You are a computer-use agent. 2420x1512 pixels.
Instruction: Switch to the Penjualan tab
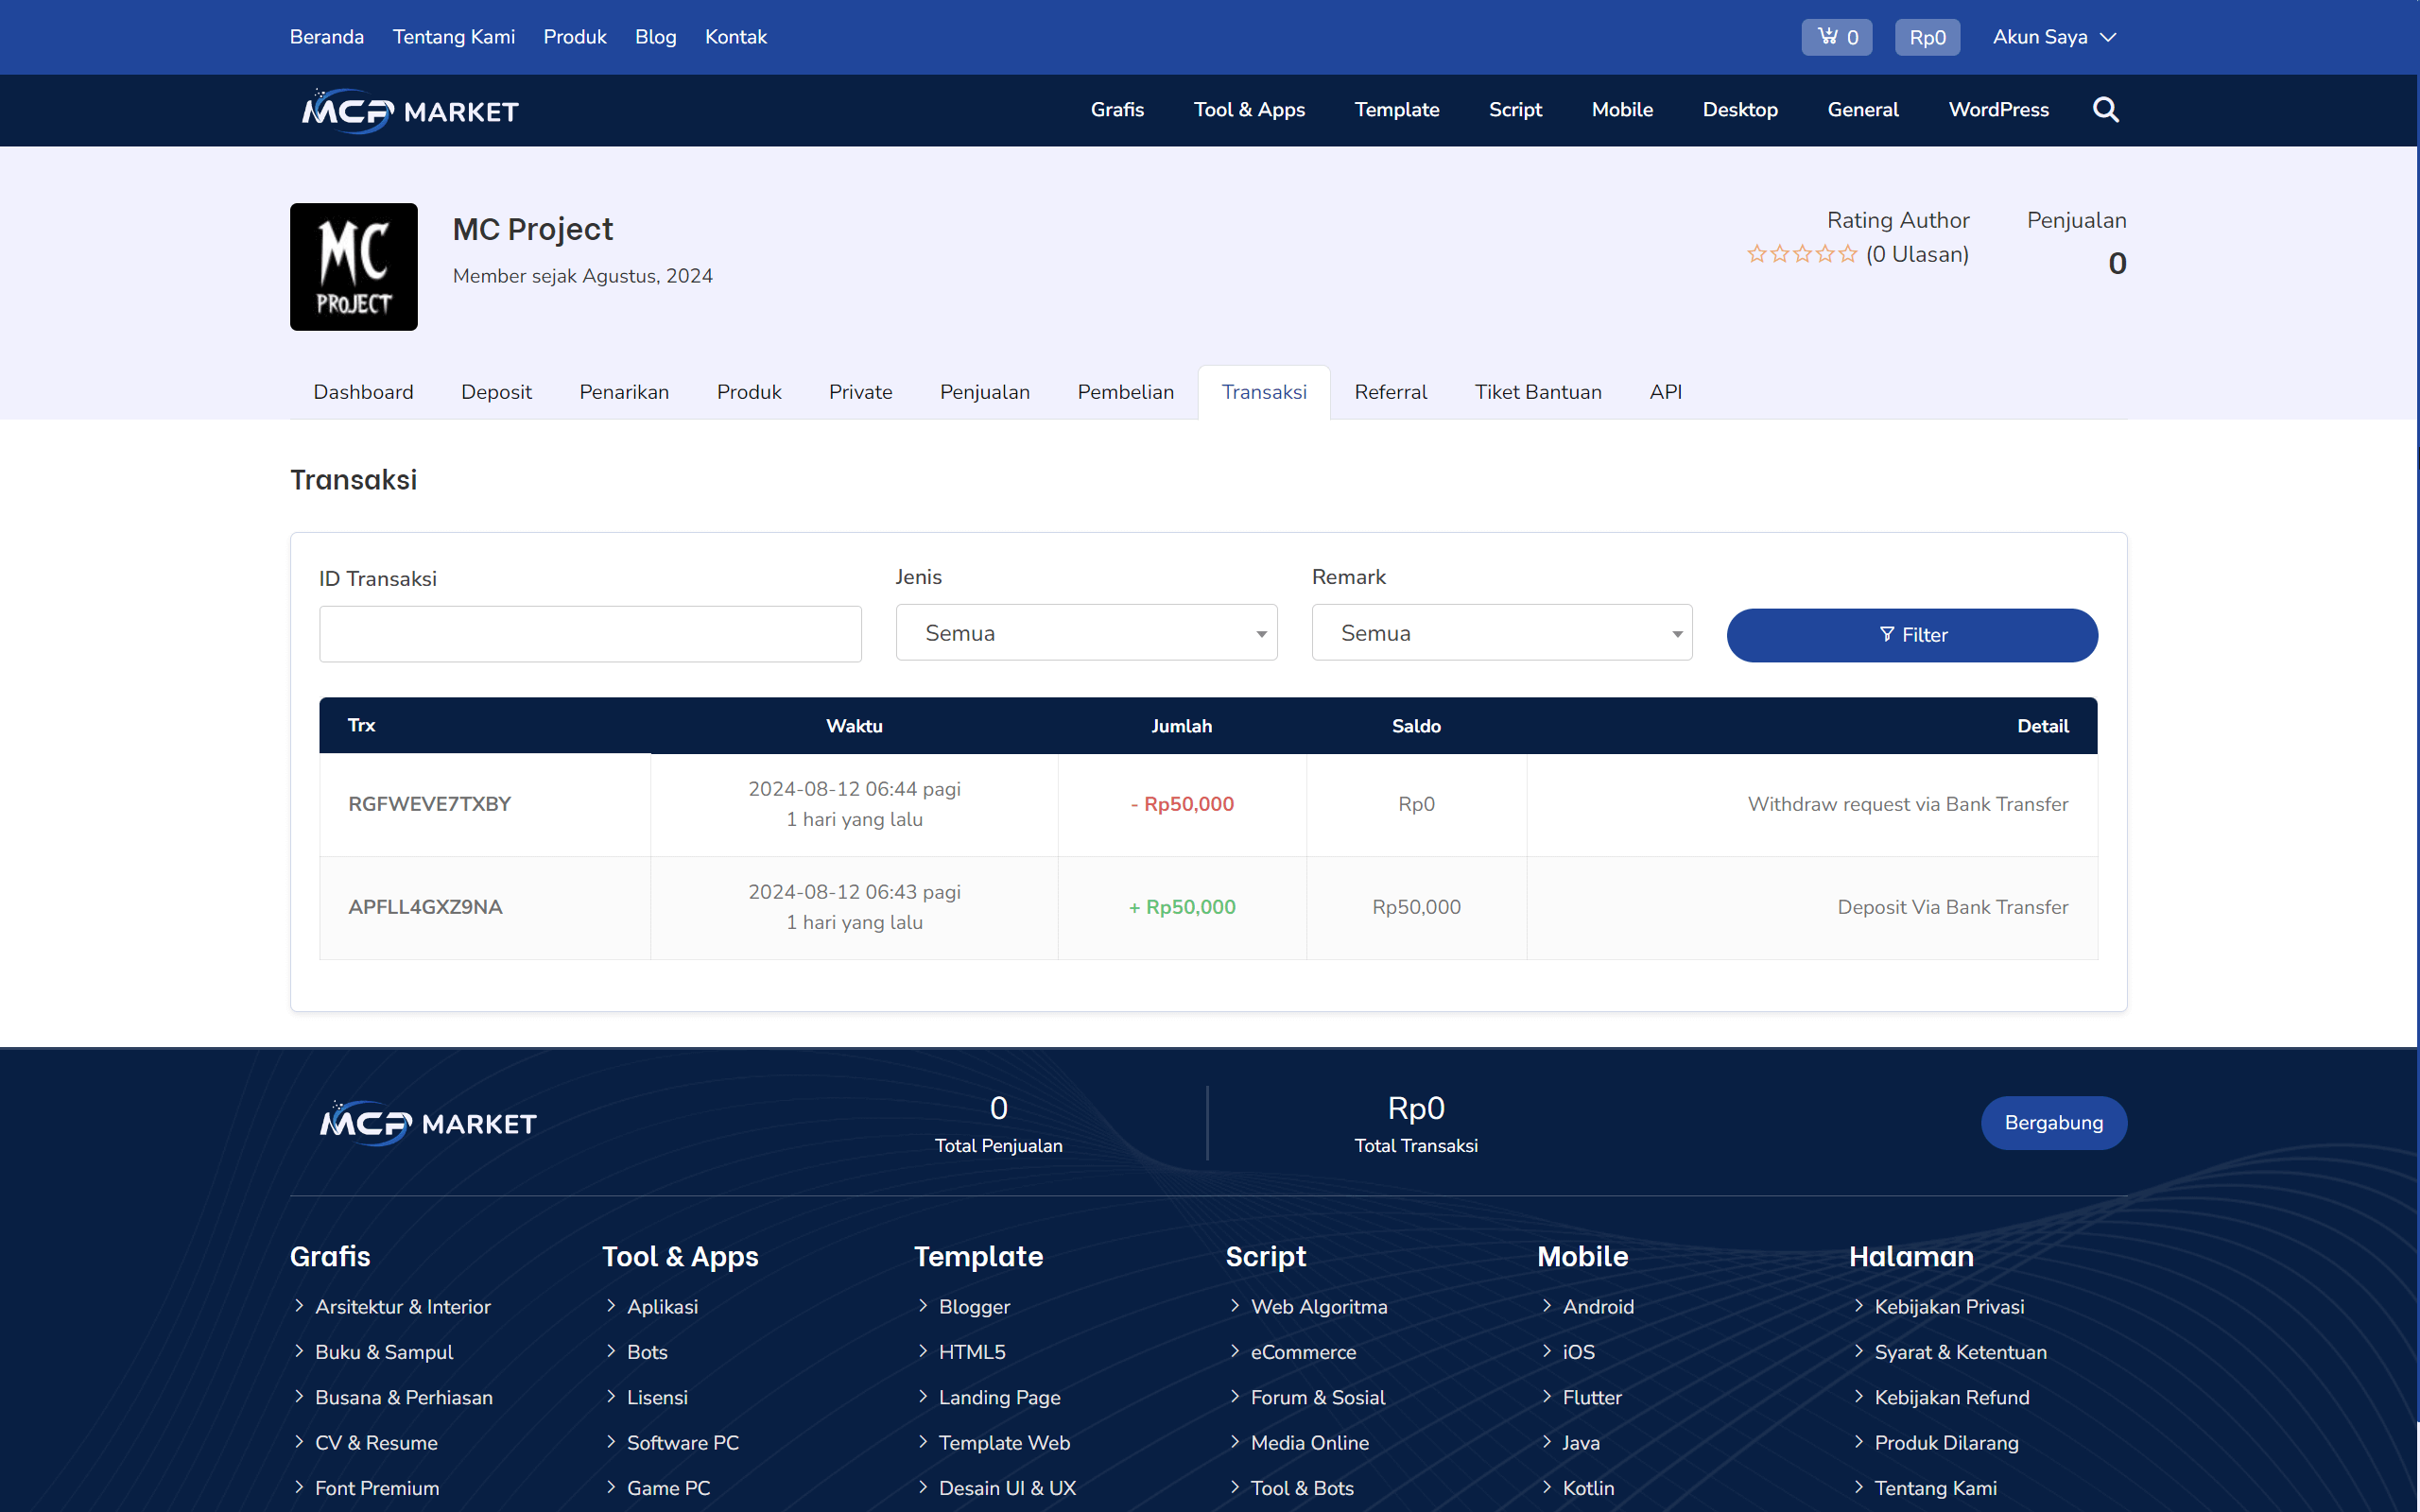(984, 392)
